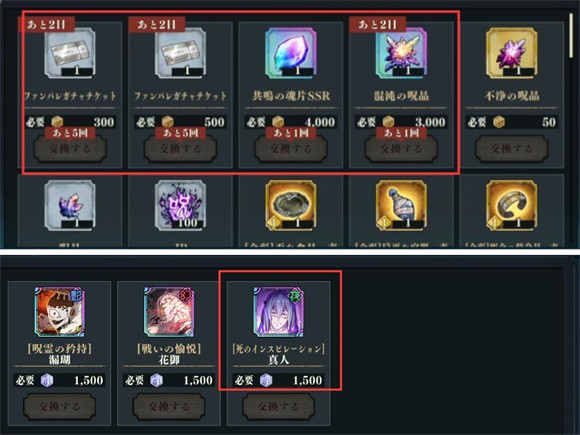This screenshot has width=580, height=435.
Task: Select the golden bottle equipment icon
Action: [x=401, y=205]
